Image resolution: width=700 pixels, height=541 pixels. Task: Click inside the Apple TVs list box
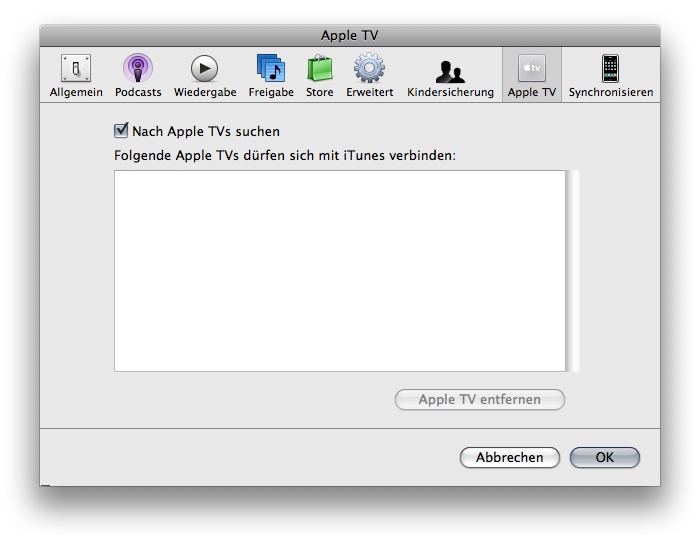(x=340, y=271)
